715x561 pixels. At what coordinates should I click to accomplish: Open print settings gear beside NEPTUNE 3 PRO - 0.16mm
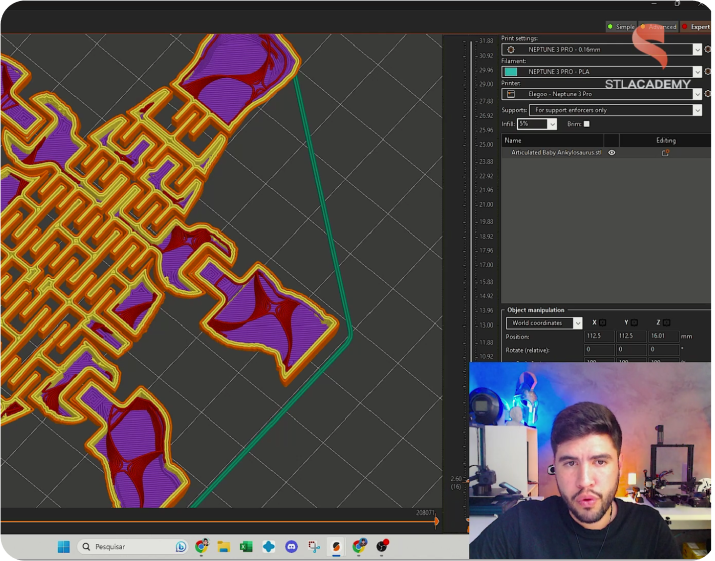pyautogui.click(x=709, y=49)
